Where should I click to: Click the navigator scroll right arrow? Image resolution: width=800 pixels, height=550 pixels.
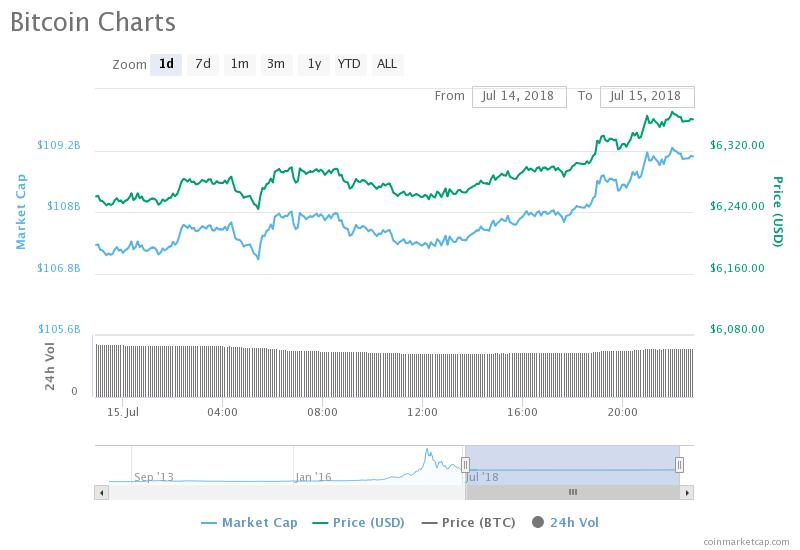(687, 492)
